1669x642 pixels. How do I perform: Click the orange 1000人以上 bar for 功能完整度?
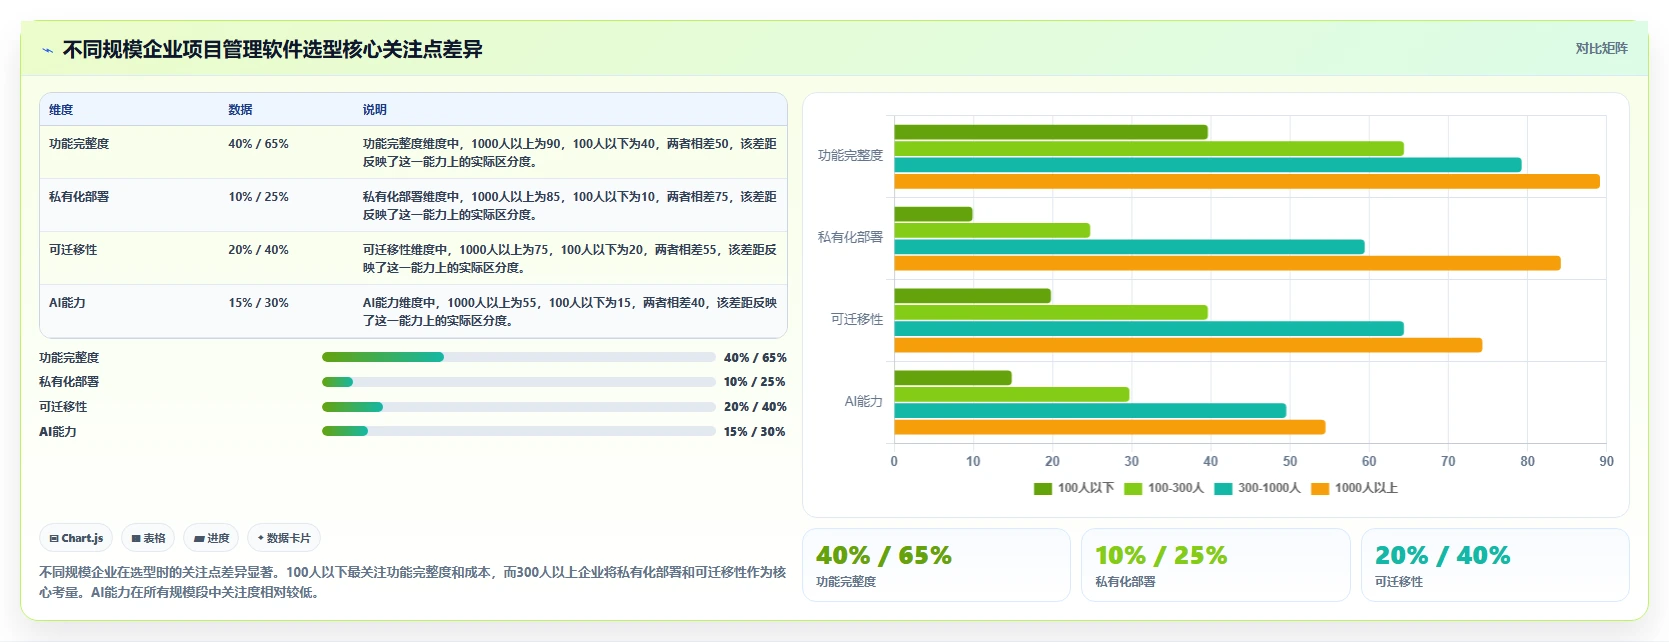[x=1247, y=181]
